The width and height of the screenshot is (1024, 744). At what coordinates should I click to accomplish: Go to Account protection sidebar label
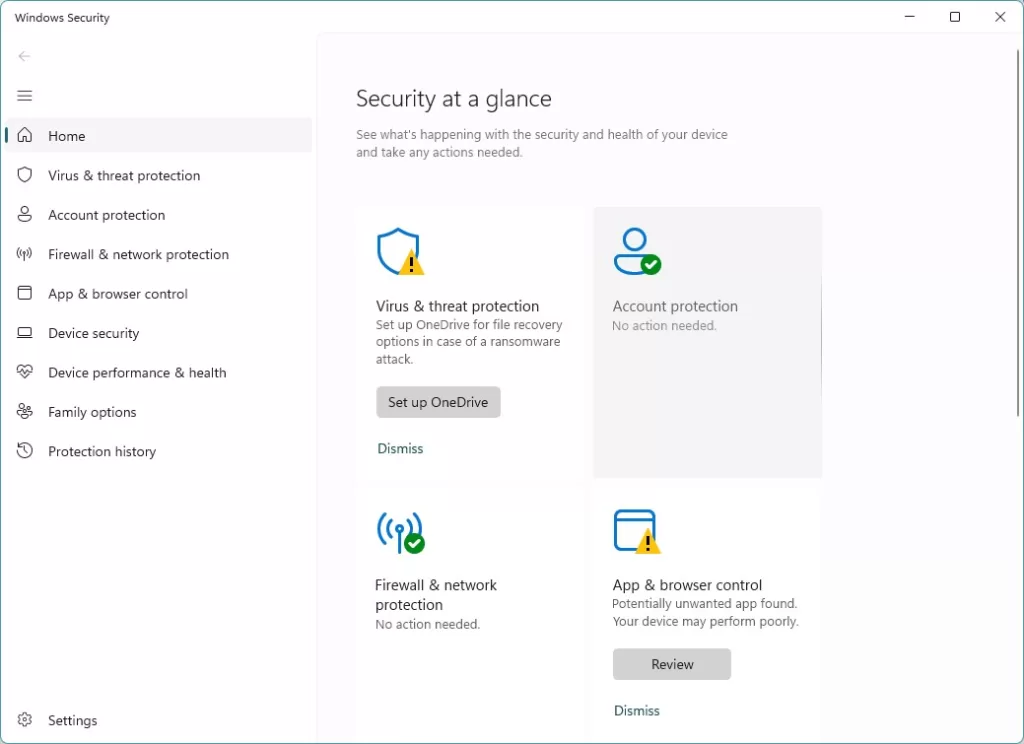[106, 215]
